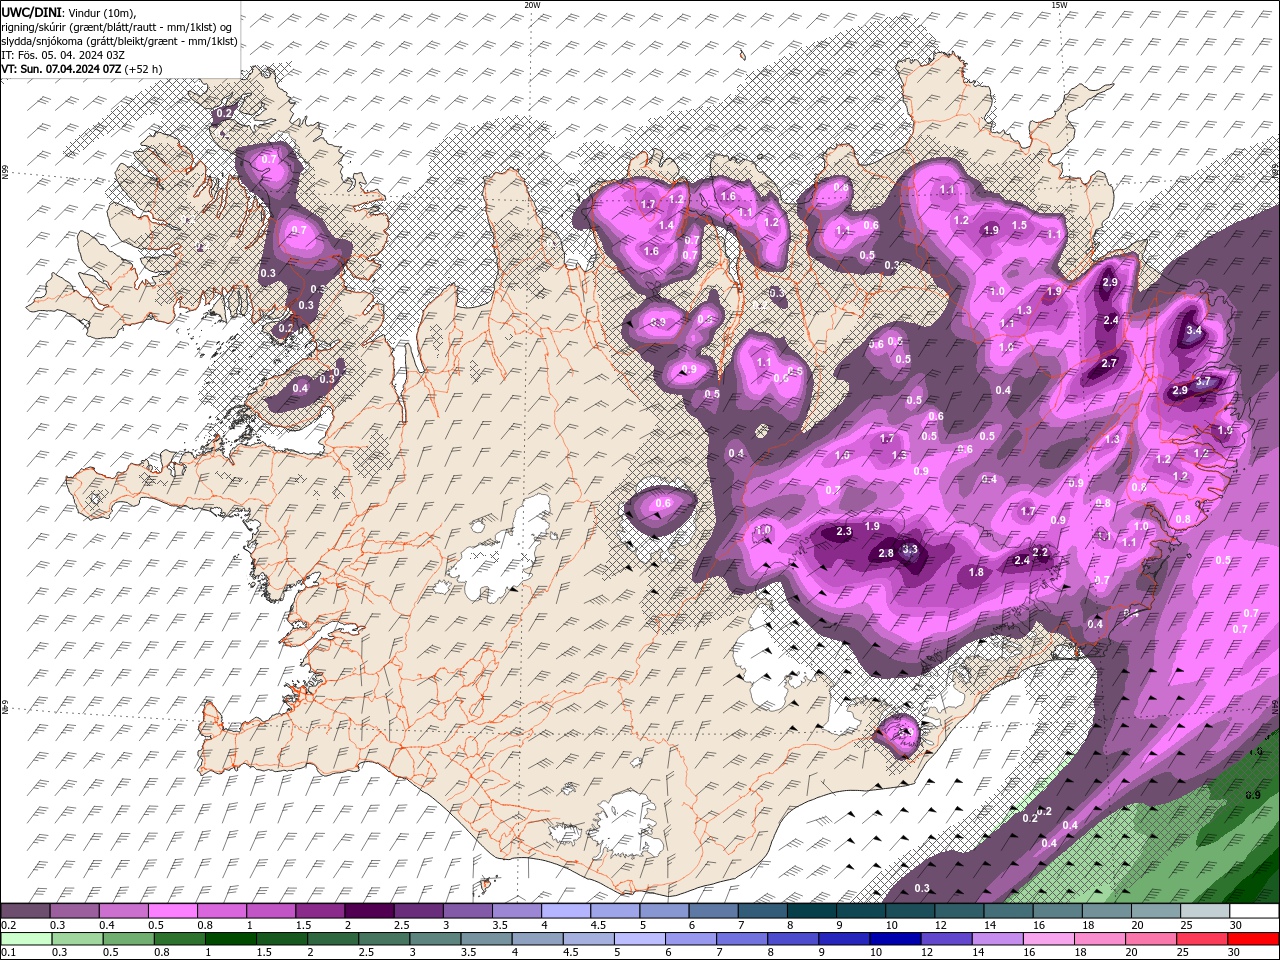Image resolution: width=1280 pixels, height=960 pixels.
Task: Click the UWC/DINI title text
Action: 29,11
